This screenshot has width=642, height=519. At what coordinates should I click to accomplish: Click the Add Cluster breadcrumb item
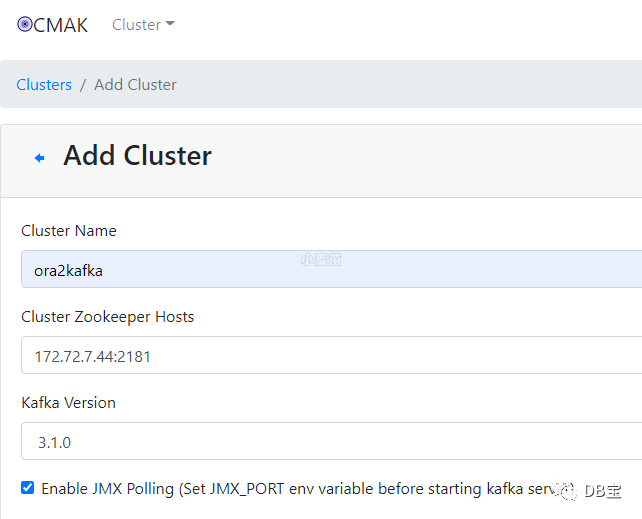coord(135,85)
